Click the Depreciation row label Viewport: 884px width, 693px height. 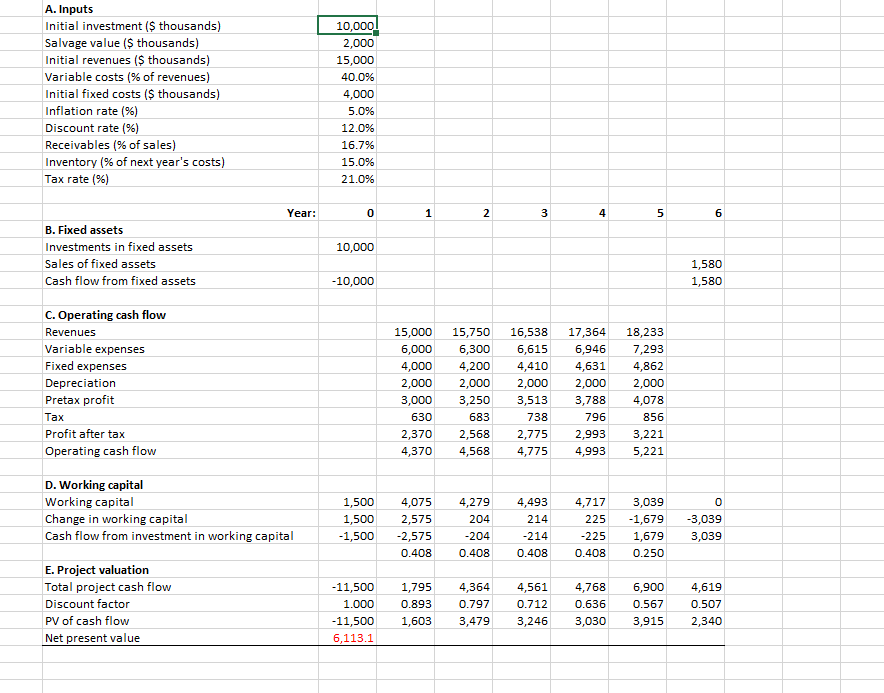80,382
